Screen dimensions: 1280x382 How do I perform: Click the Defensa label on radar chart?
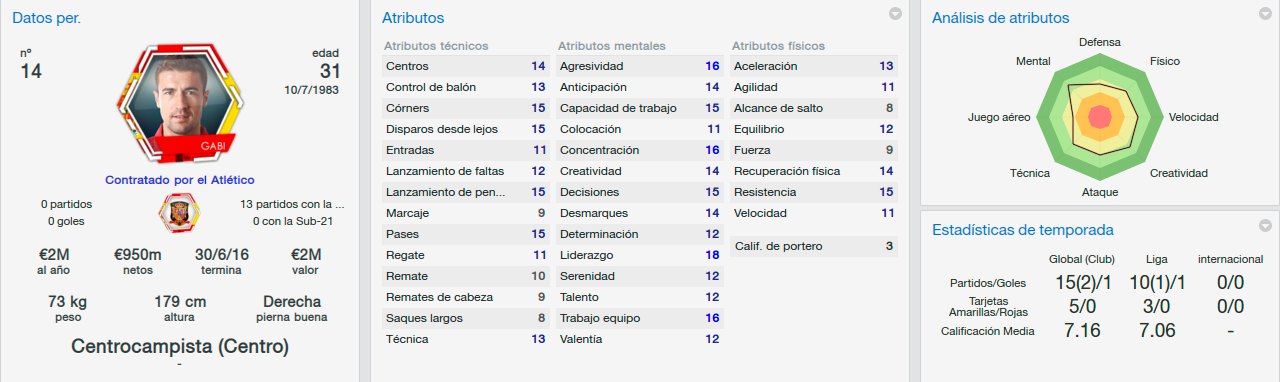pyautogui.click(x=1100, y=43)
